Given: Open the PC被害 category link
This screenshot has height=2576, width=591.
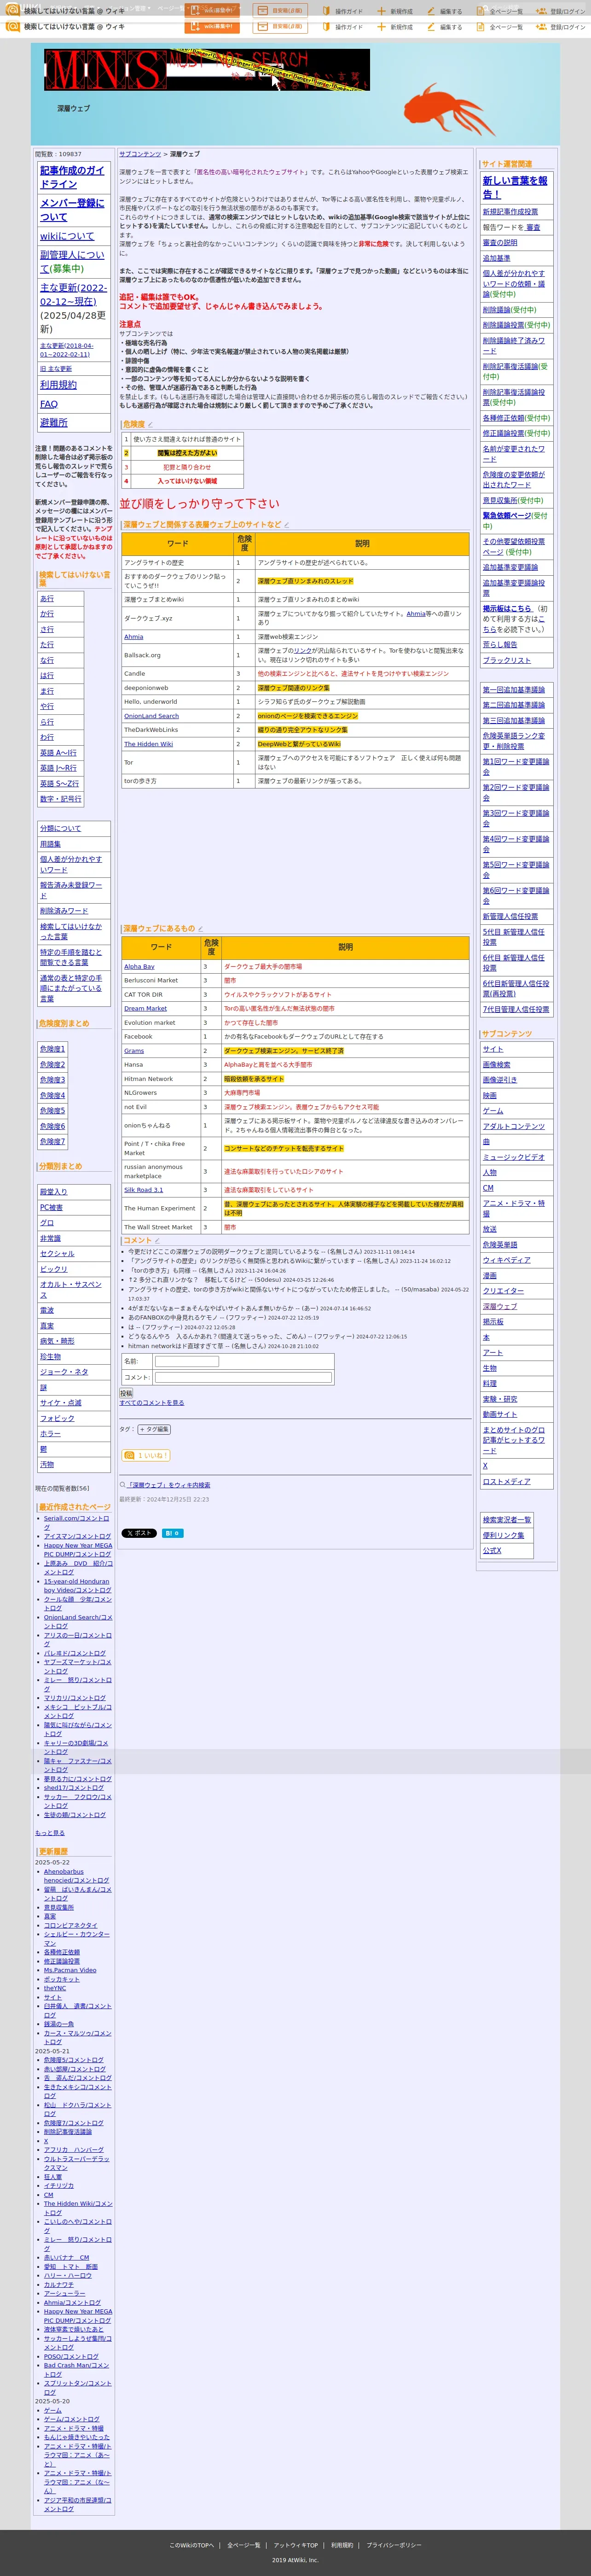Looking at the screenshot, I should pyautogui.click(x=51, y=1207).
